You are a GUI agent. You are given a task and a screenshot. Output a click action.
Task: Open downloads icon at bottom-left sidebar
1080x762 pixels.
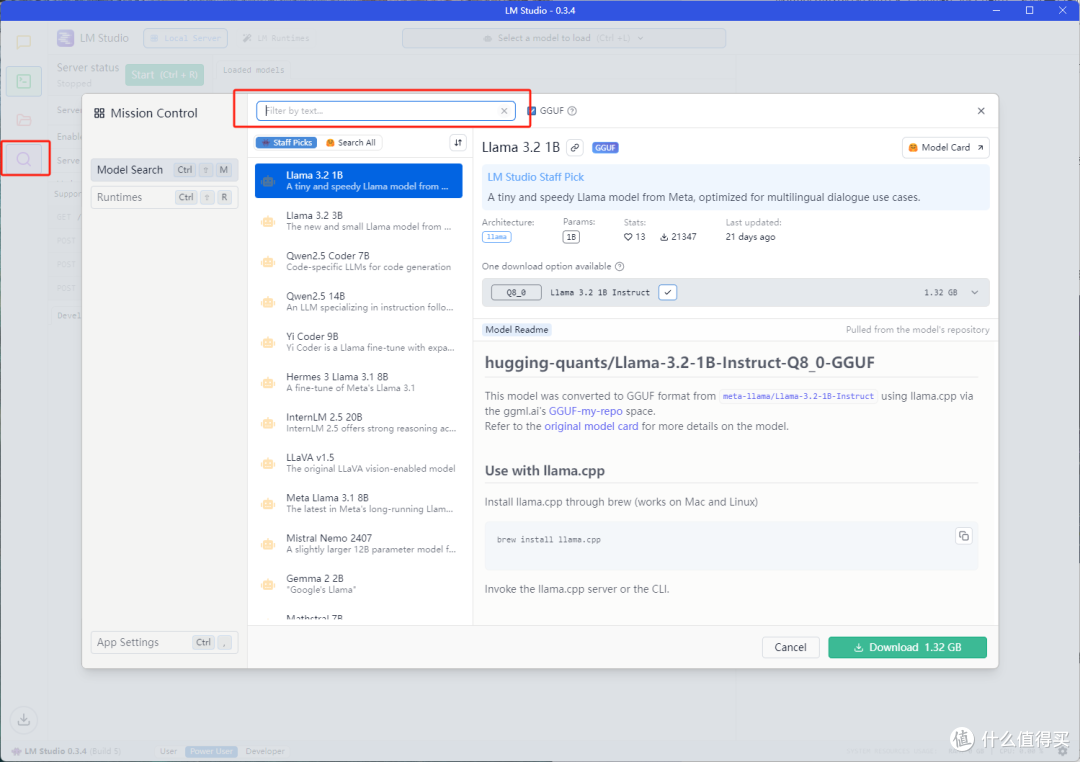point(24,718)
